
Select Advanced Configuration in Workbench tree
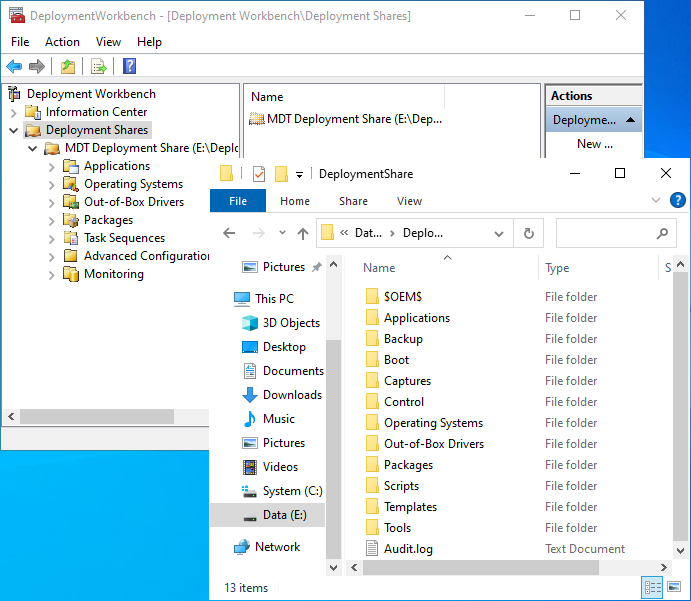pos(146,256)
